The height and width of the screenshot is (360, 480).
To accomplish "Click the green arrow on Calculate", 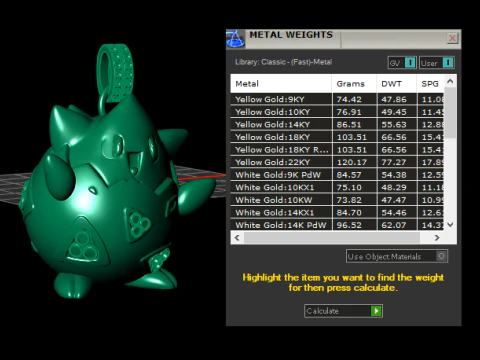I will tap(376, 311).
